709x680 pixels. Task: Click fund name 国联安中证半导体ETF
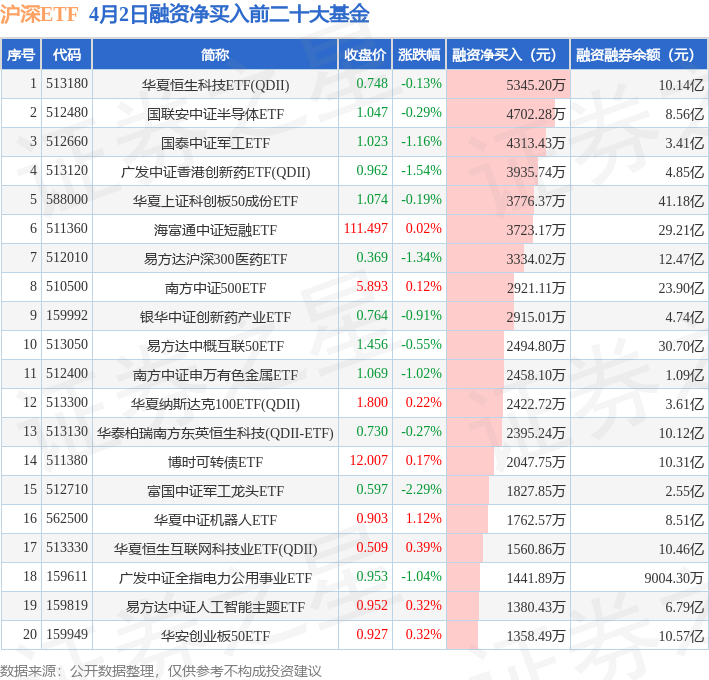tap(215, 114)
